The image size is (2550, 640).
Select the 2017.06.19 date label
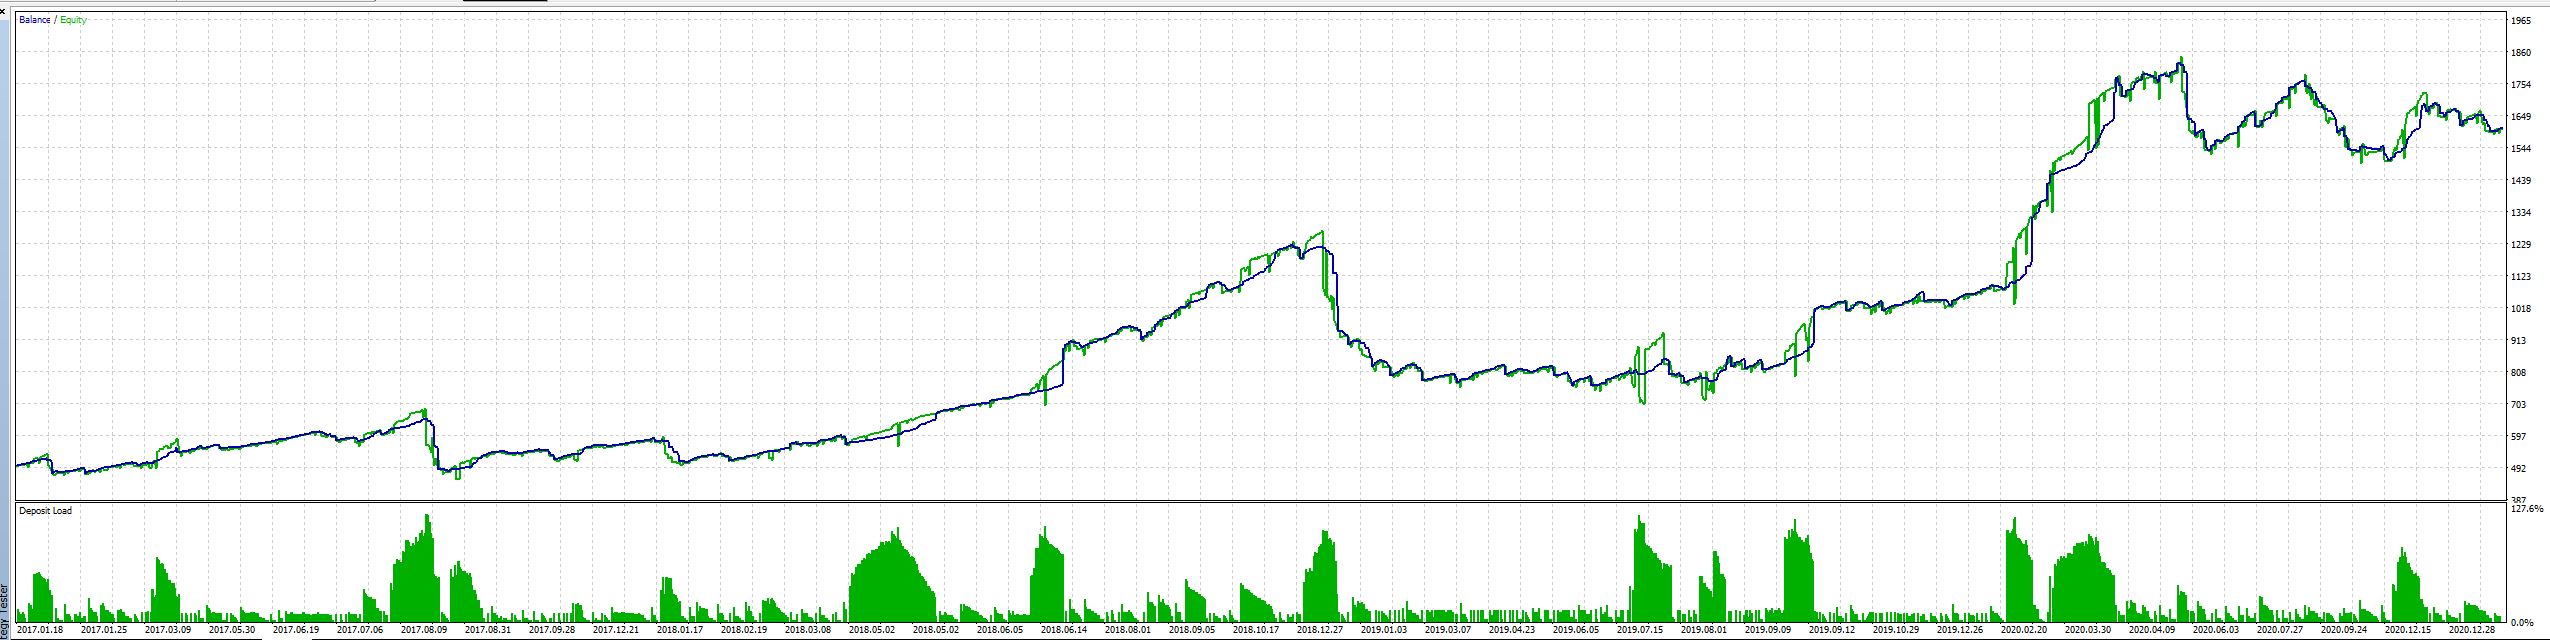296,630
